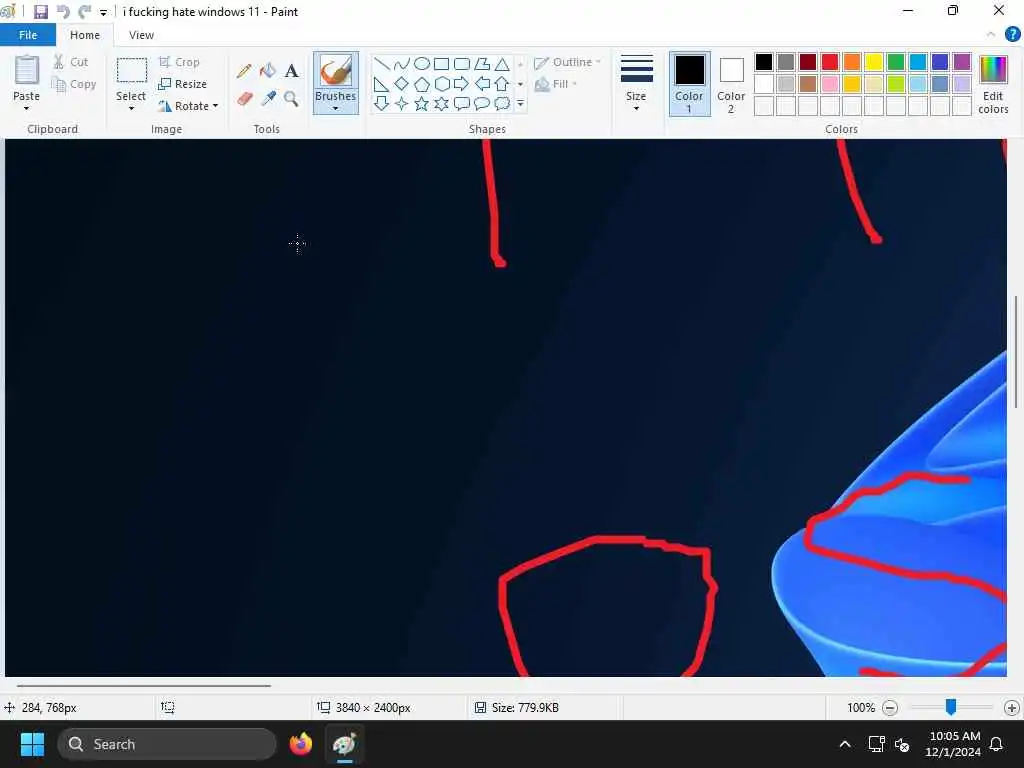
Task: Click the Edit colors button
Action: (993, 84)
